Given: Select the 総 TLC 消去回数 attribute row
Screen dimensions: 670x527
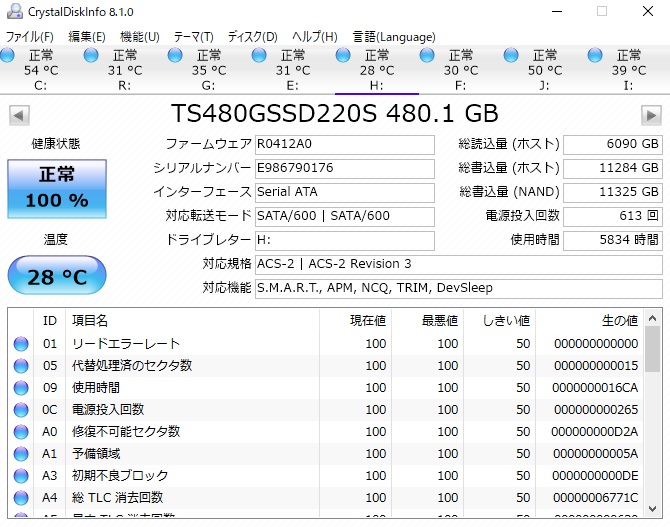Looking at the screenshot, I should point(326,498).
